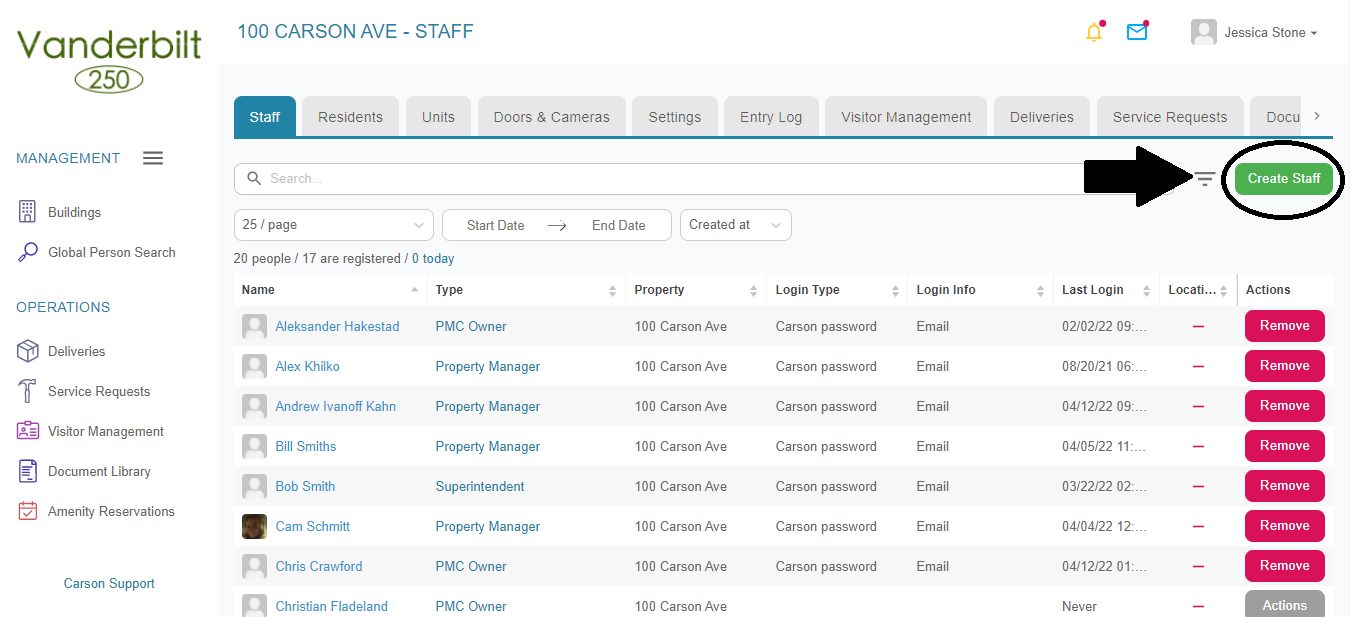Open the filter icon beside search
1350x617 pixels.
point(1204,178)
